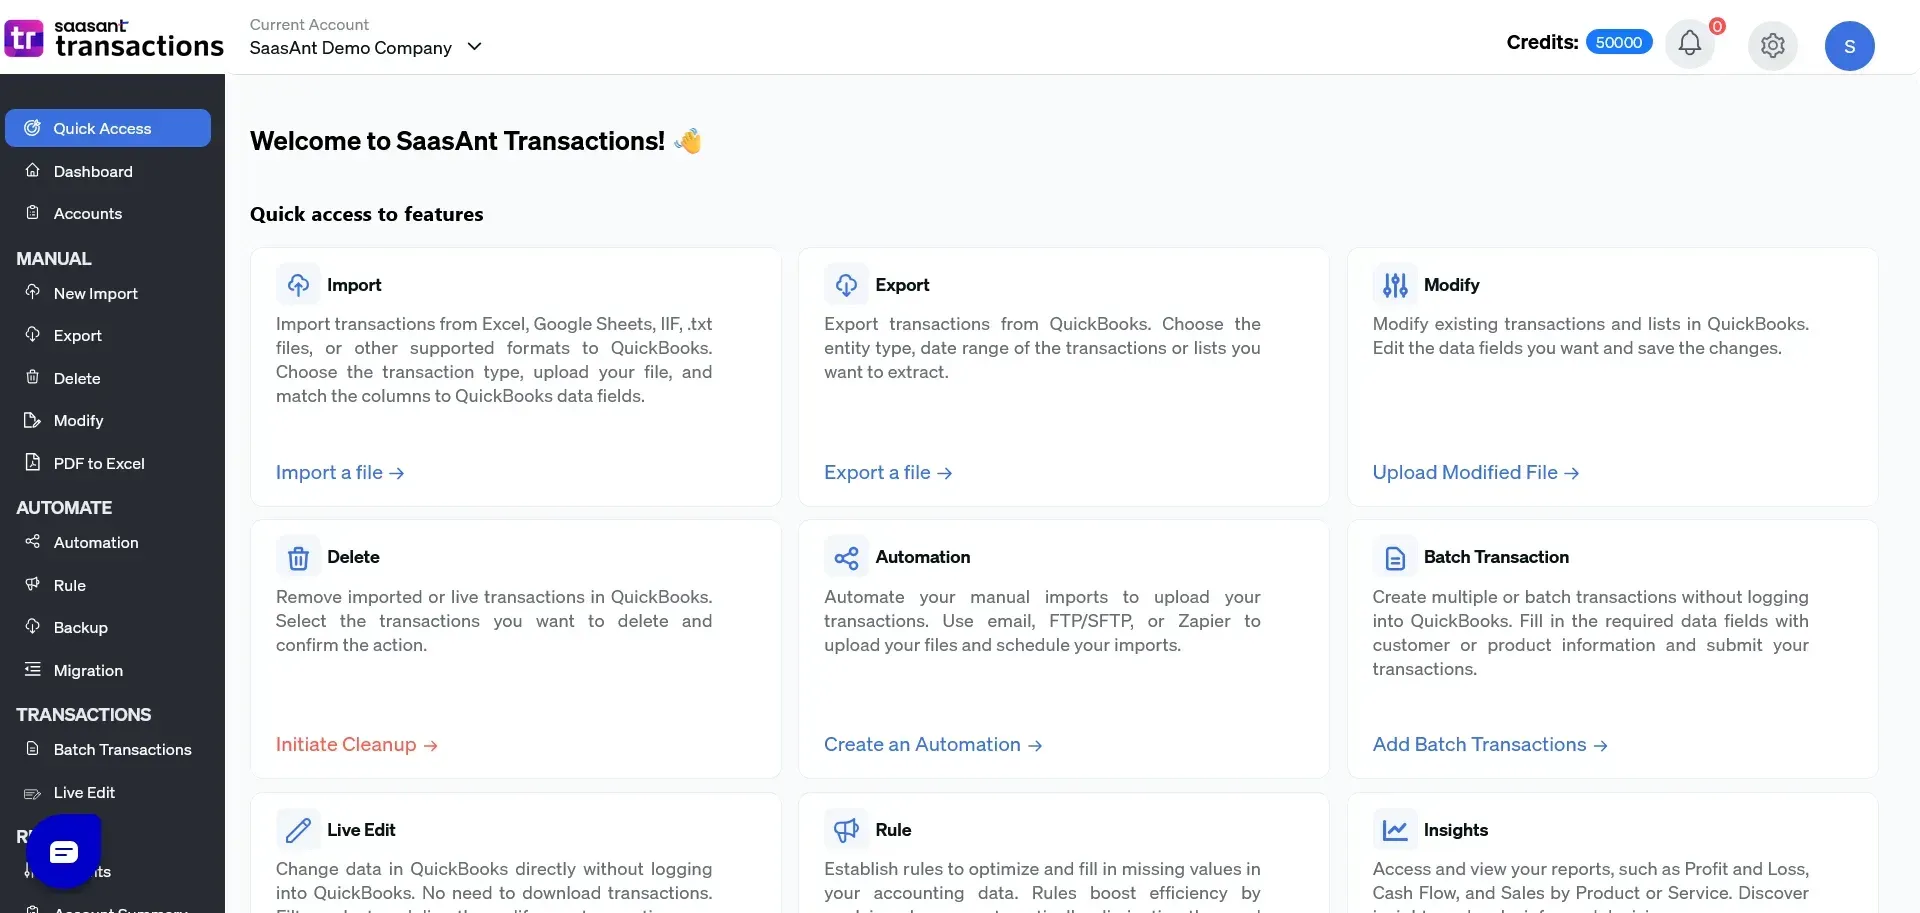Expand the Current Account dropdown chevron
1920x913 pixels.
tap(475, 47)
